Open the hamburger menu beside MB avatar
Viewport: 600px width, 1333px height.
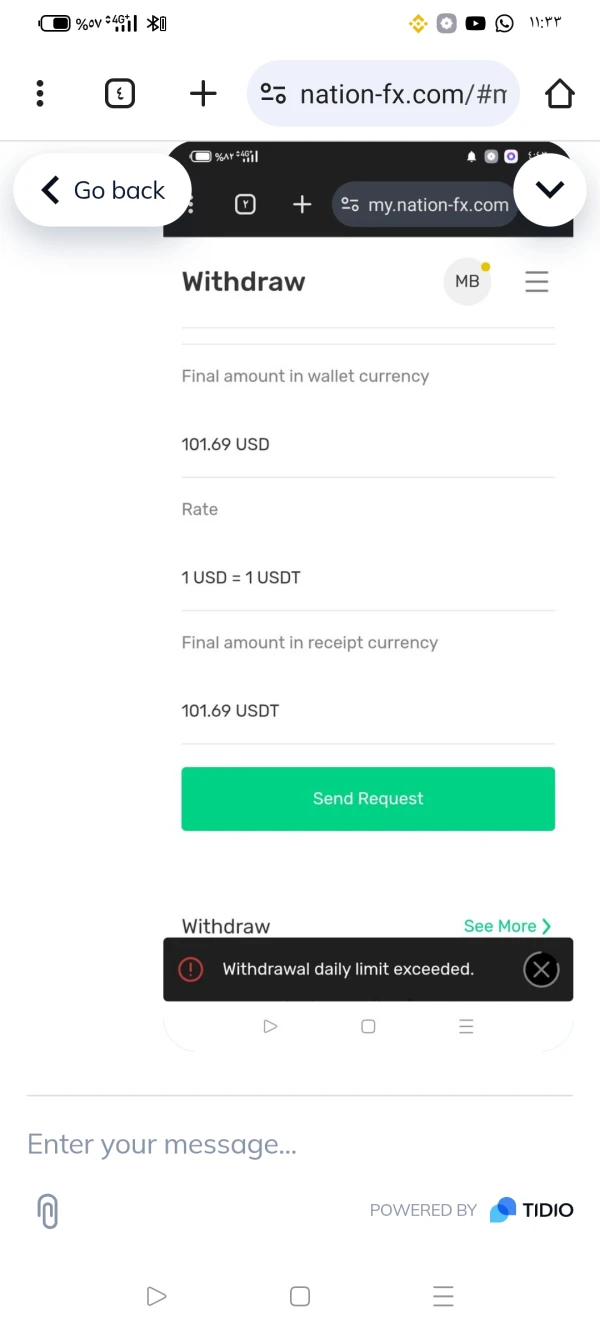(537, 282)
